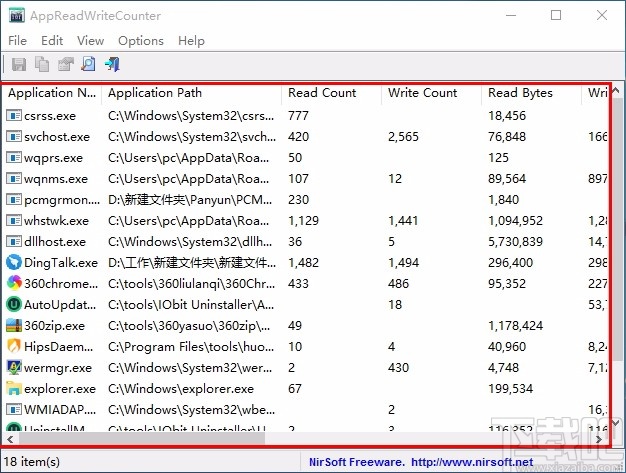Click the horizontal scrollbar right arrow
Screen dimensions: 626x473
[x=599, y=439]
